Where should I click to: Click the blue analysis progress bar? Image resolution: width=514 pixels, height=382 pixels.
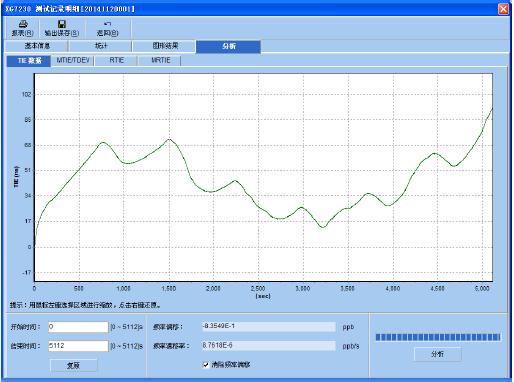[438, 337]
